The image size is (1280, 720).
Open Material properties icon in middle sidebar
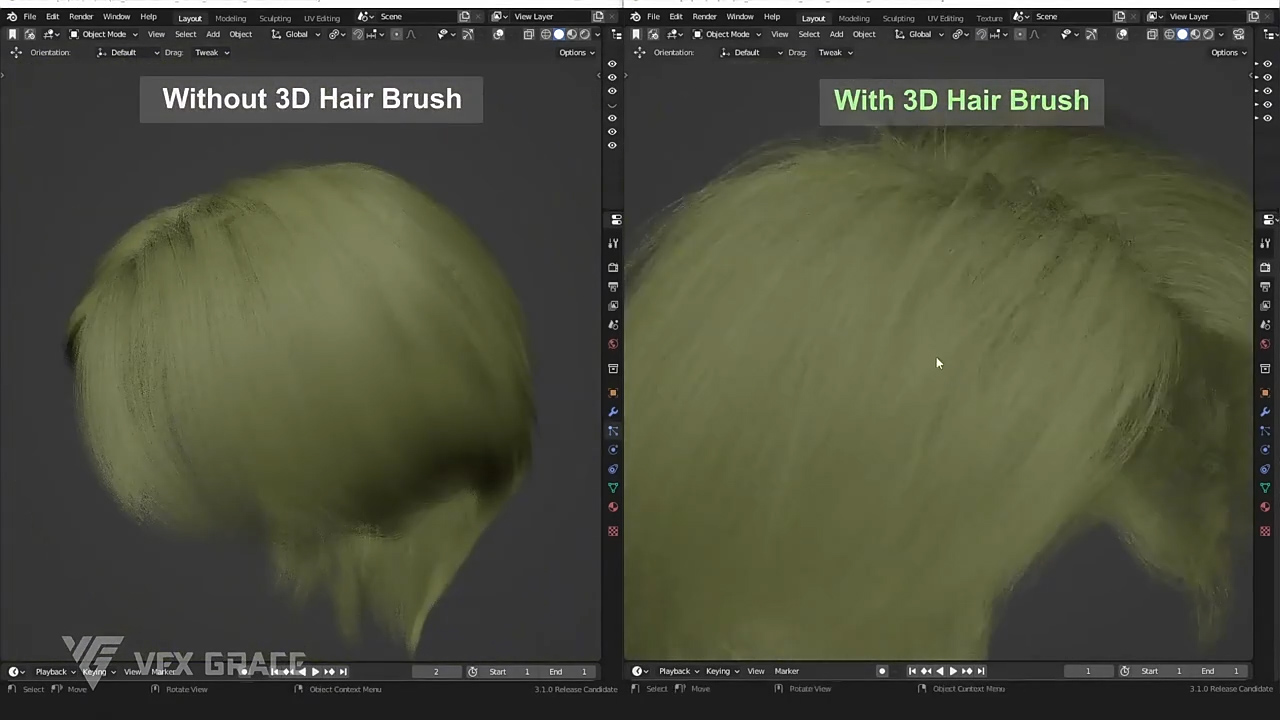(x=613, y=507)
